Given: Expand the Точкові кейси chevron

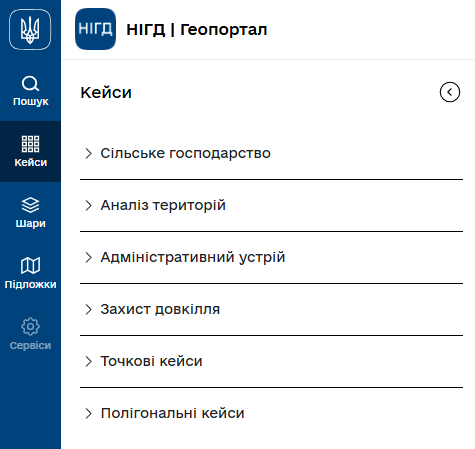Looking at the screenshot, I should click(x=88, y=361).
